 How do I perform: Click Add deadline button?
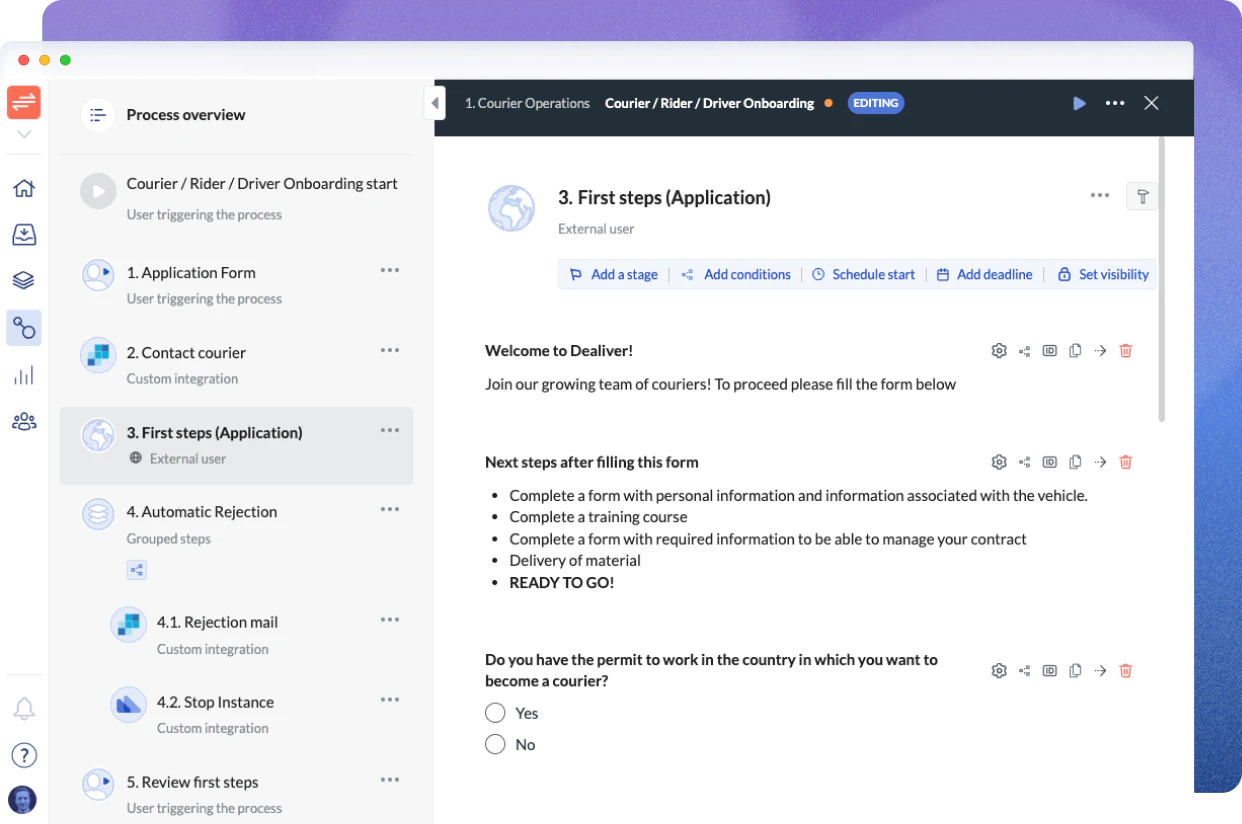984,274
